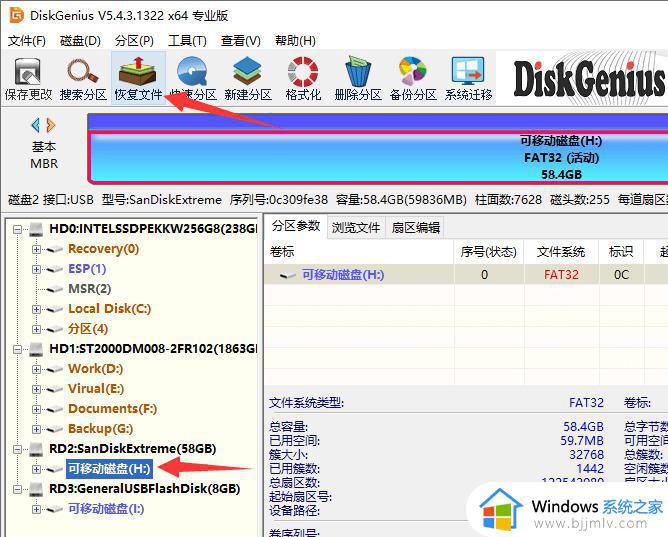Screen dimensions: 668x537
Task: Click the FAT32 58.4GB partition bar in disk map
Action: pyautogui.click(x=379, y=157)
